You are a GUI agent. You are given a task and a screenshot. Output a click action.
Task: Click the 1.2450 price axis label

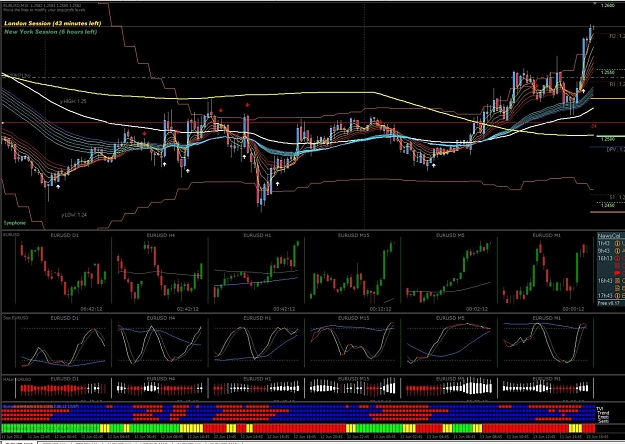click(x=608, y=206)
